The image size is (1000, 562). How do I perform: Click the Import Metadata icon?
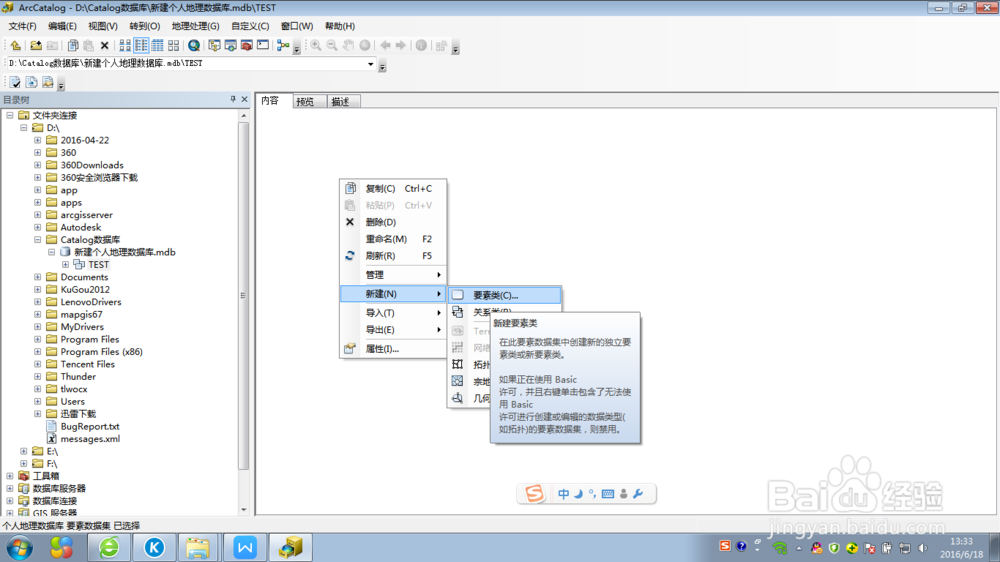48,83
